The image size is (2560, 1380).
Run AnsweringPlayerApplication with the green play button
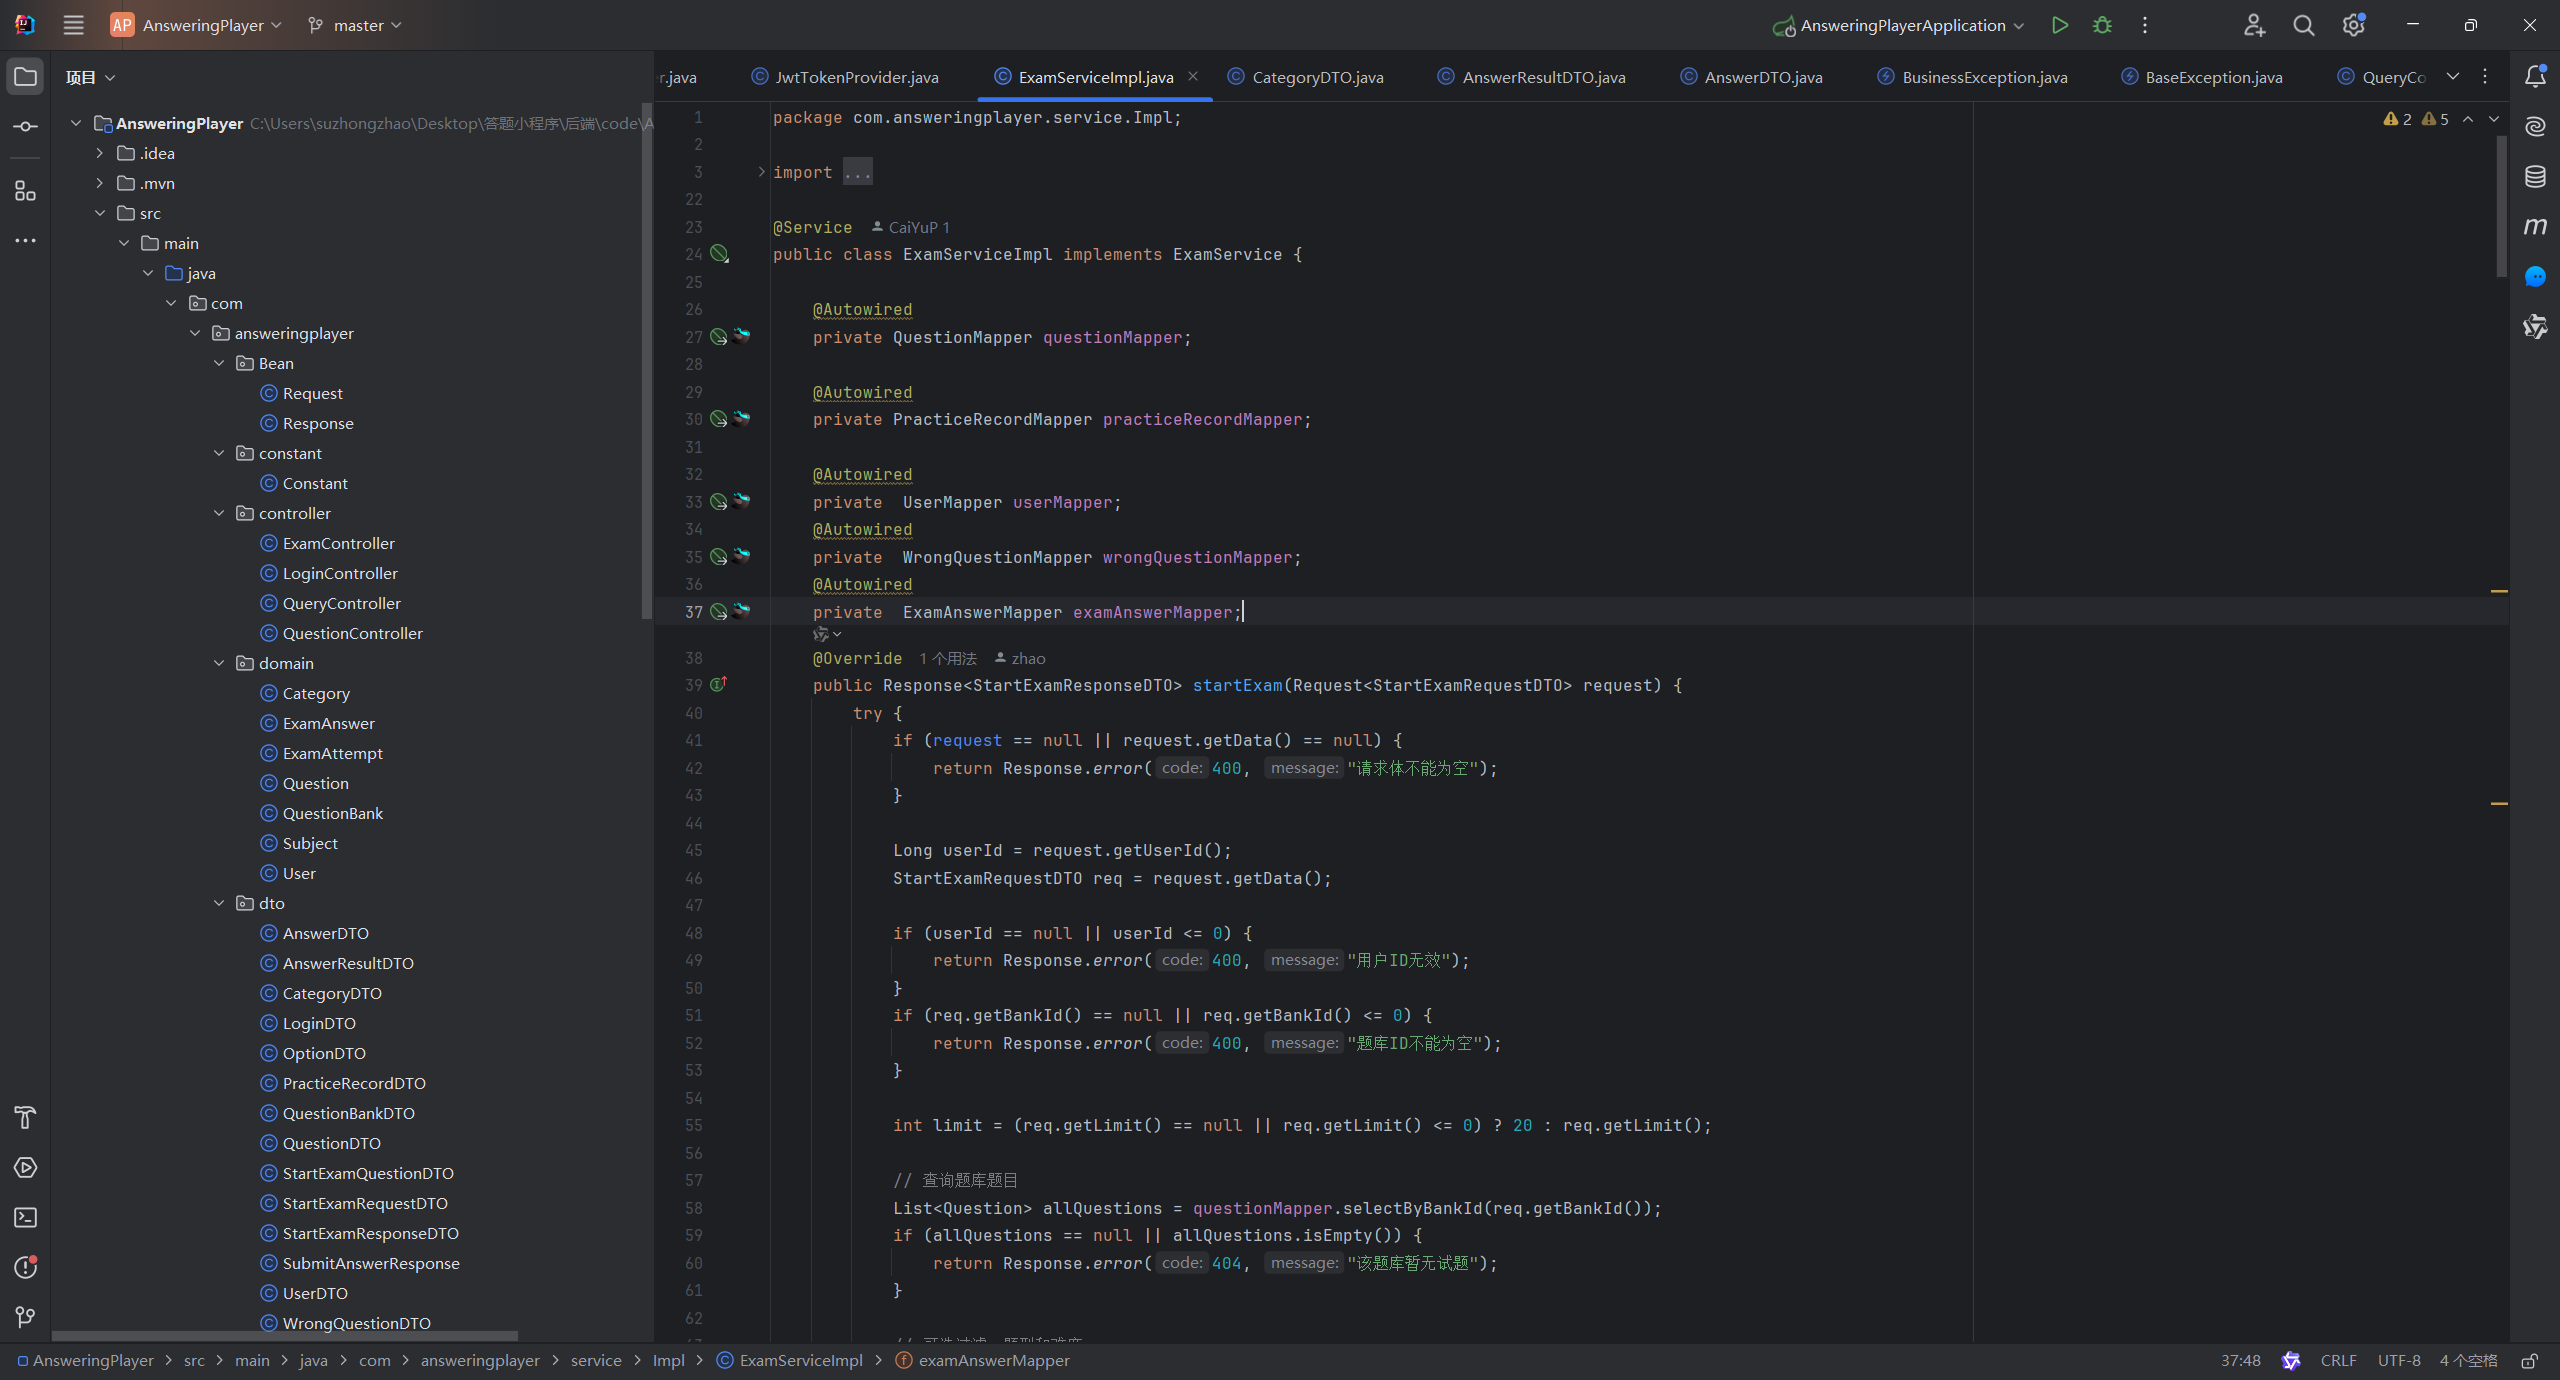coord(2059,25)
